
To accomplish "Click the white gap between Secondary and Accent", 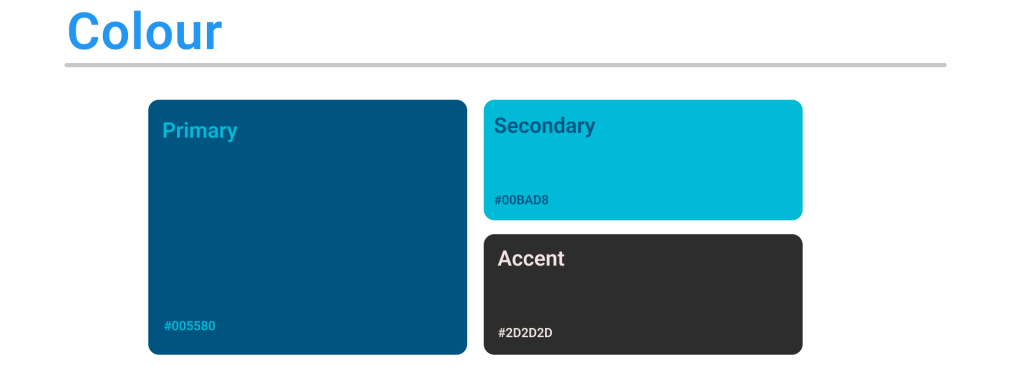I will (643, 227).
